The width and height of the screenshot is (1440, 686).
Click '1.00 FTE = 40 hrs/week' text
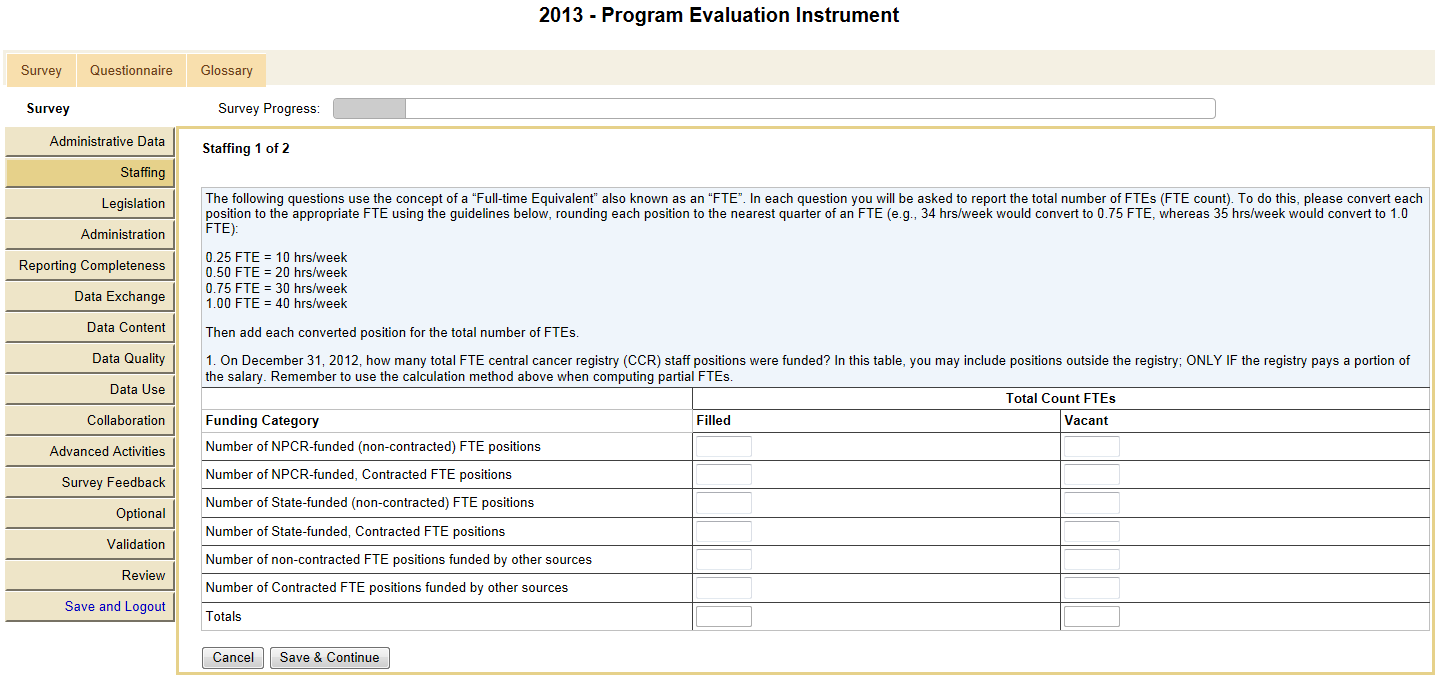pyautogui.click(x=276, y=304)
